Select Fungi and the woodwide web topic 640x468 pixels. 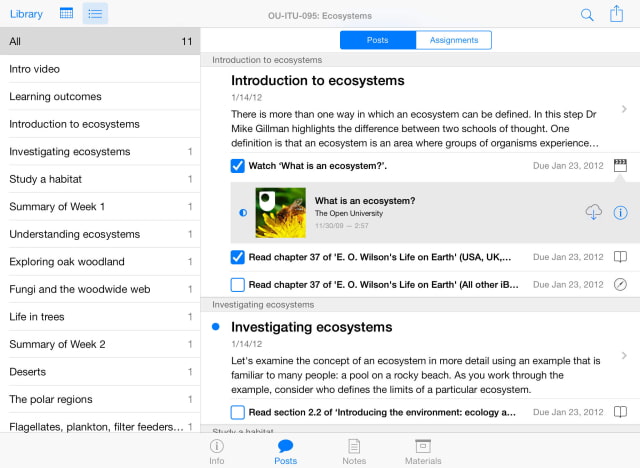pos(80,289)
